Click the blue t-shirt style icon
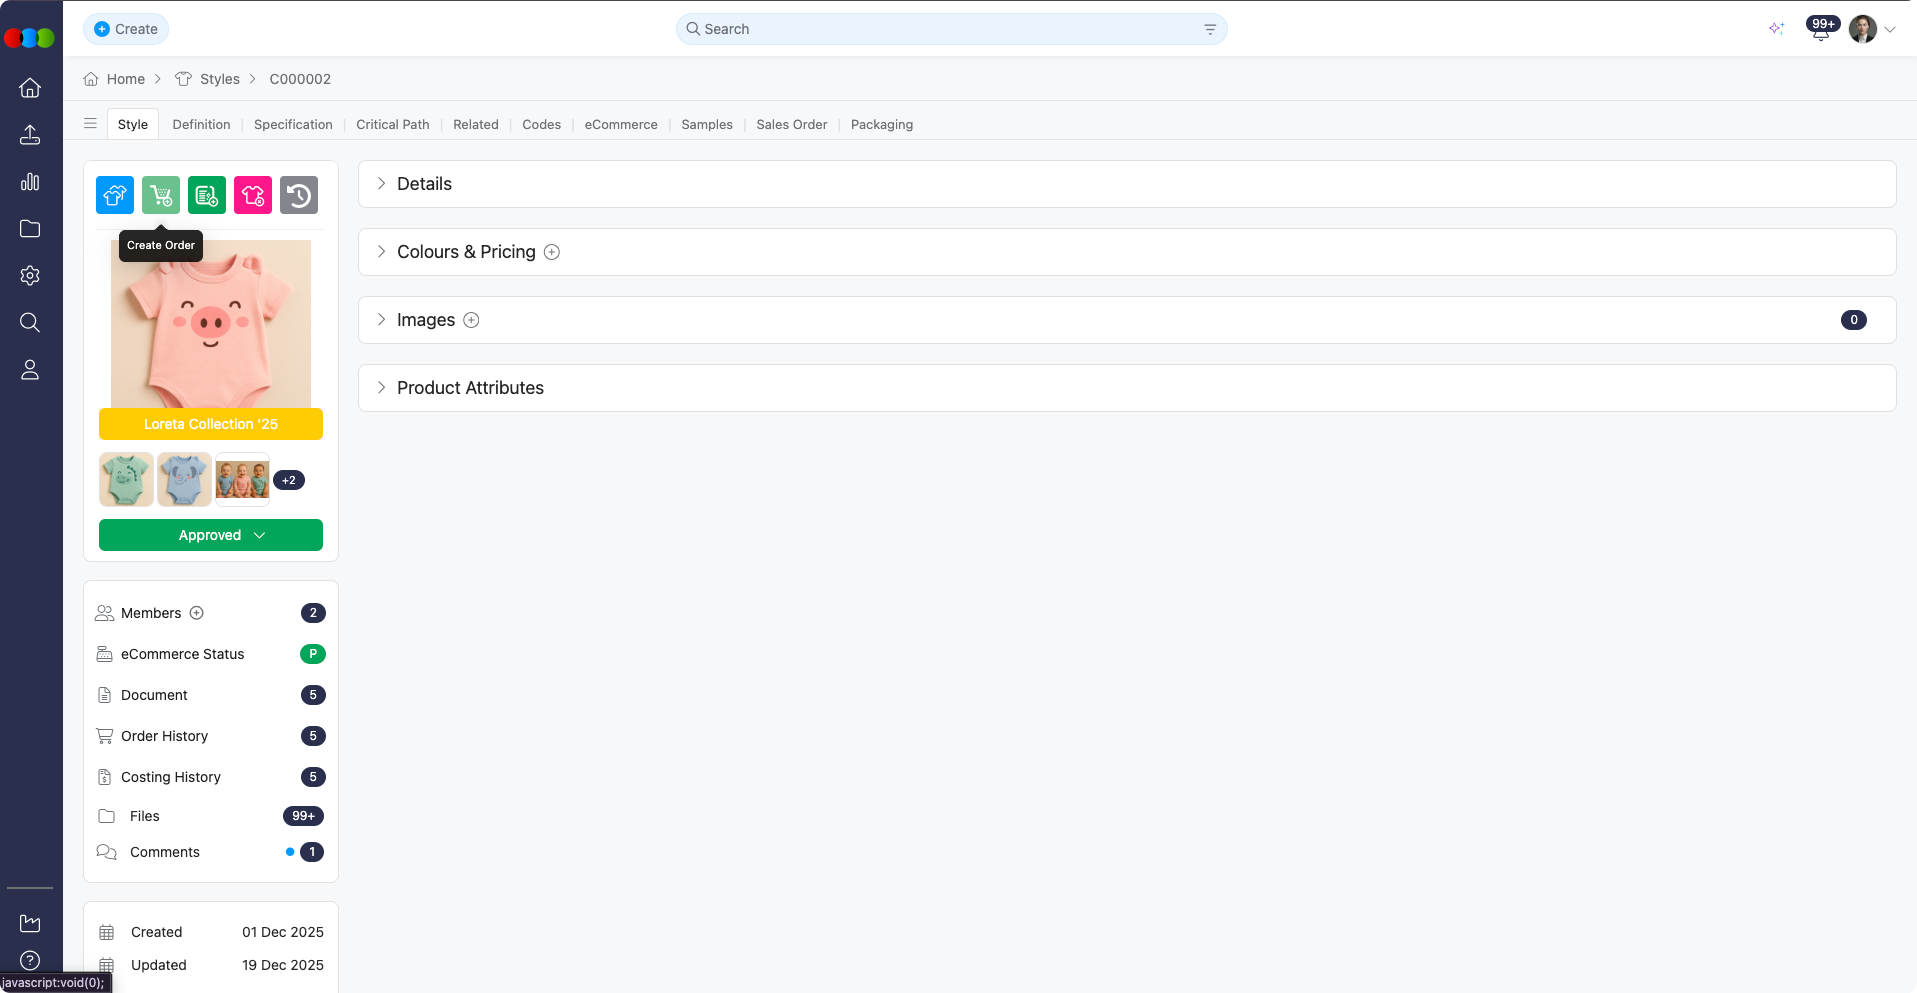This screenshot has height=993, width=1917. pyautogui.click(x=115, y=195)
